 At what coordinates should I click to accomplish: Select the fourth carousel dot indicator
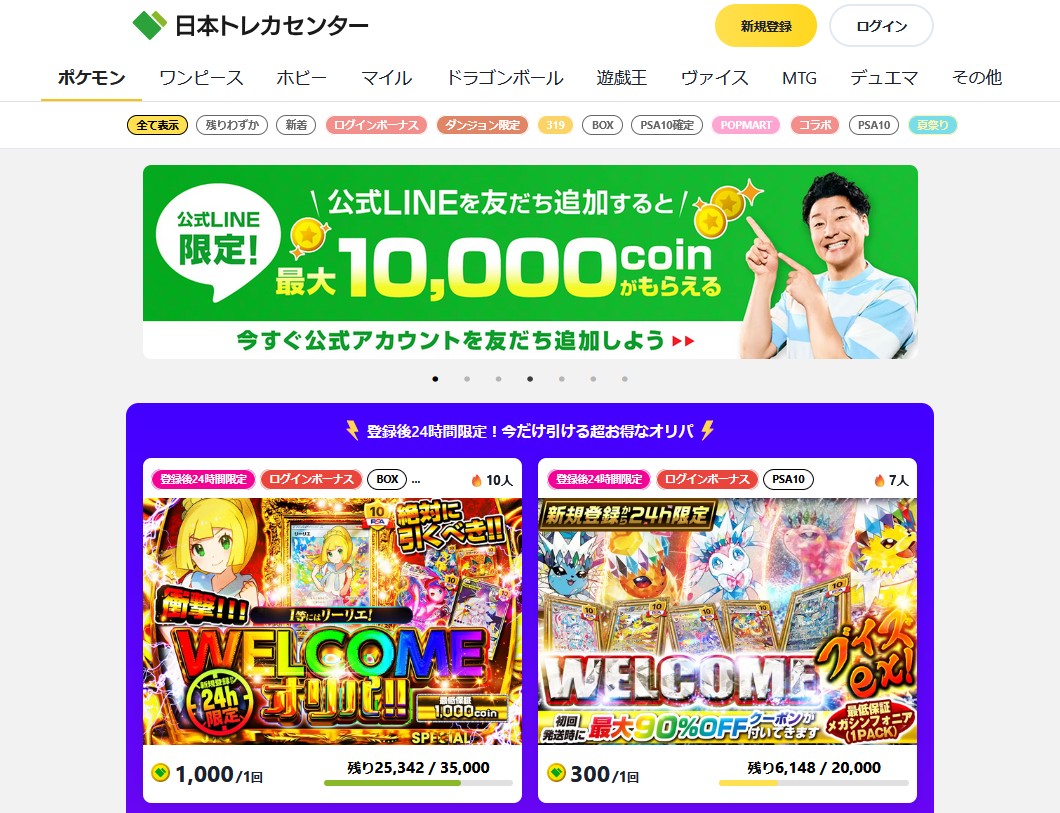[x=530, y=379]
